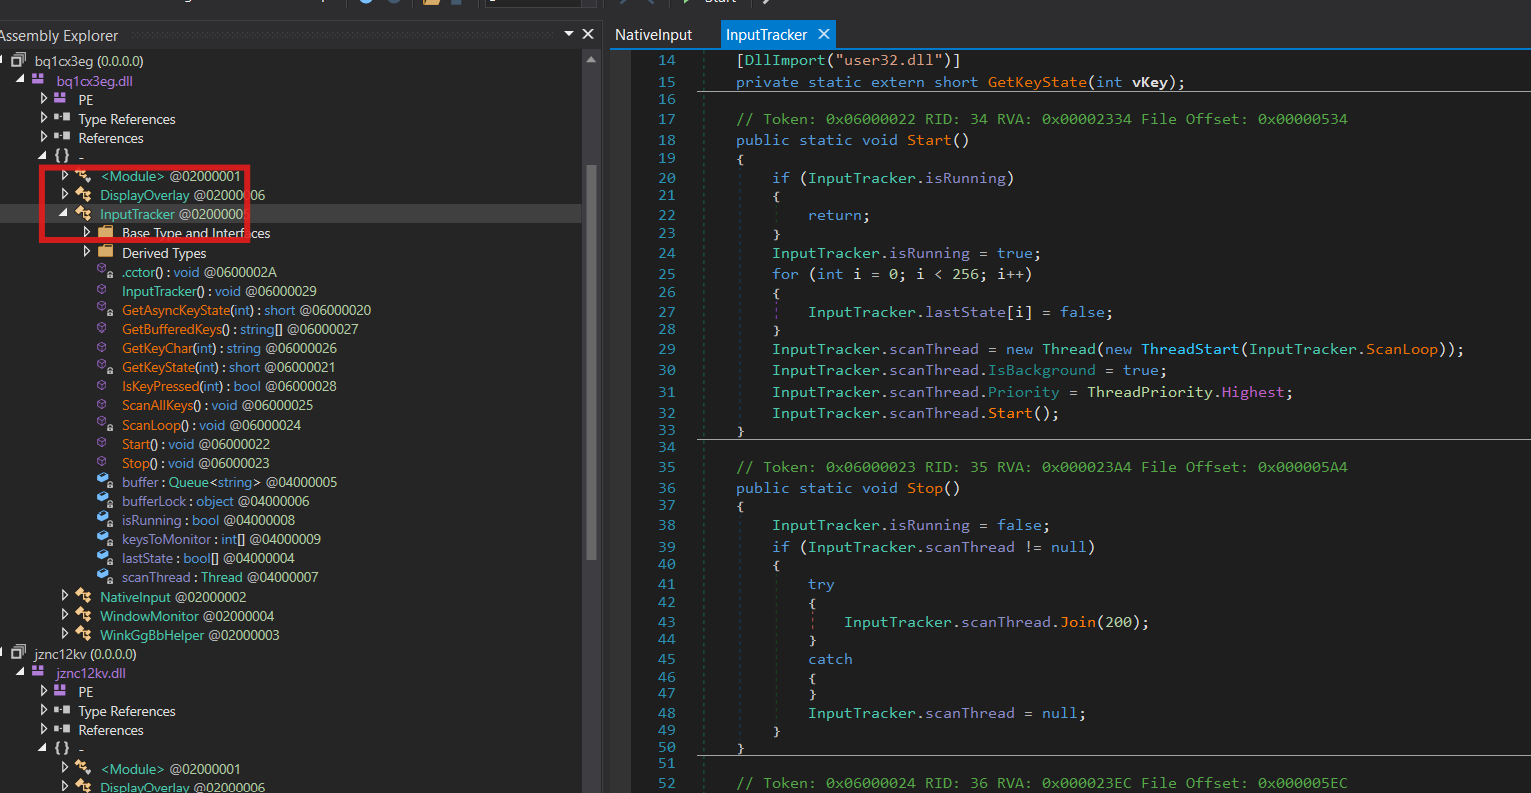Click the NativeInput class icon in tree
This screenshot has height=793, width=1531.
(84, 597)
